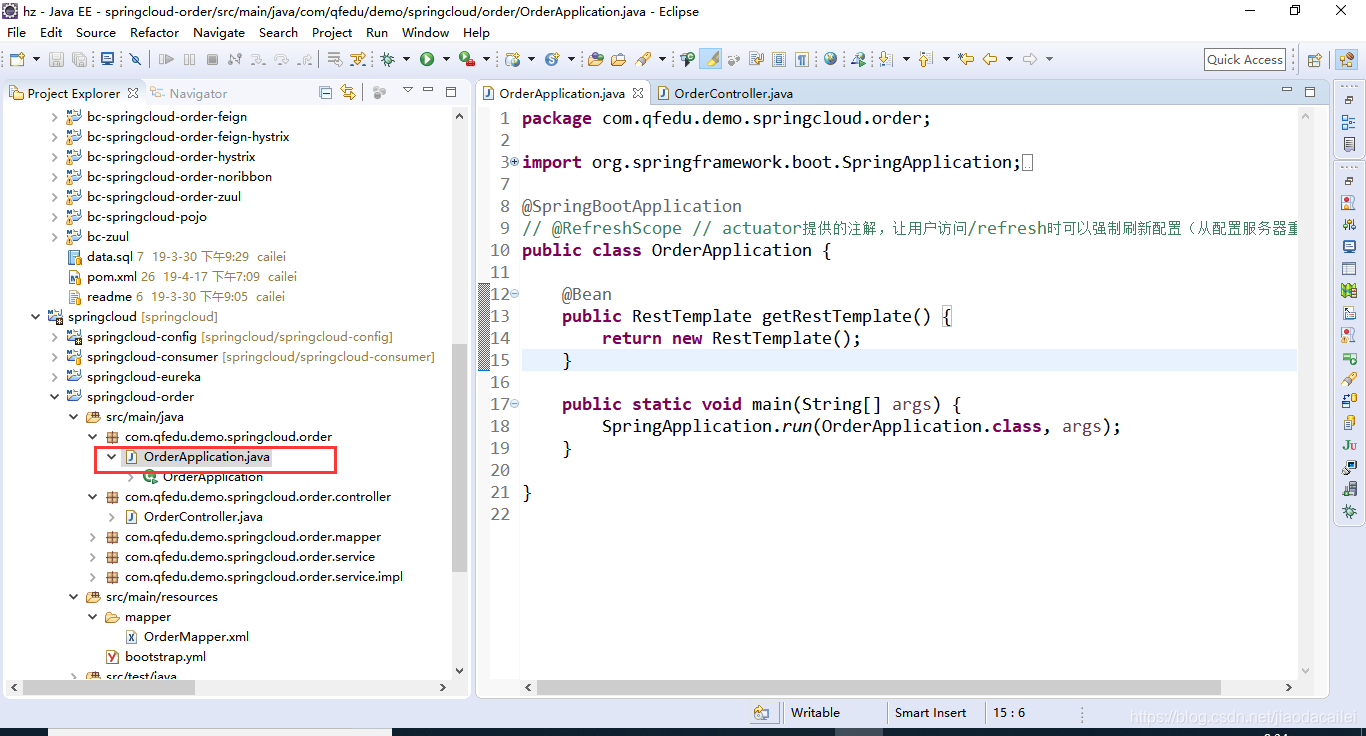Screen dimensions: 1366x736
Task: Open the Navigate menu
Action: [x=219, y=32]
